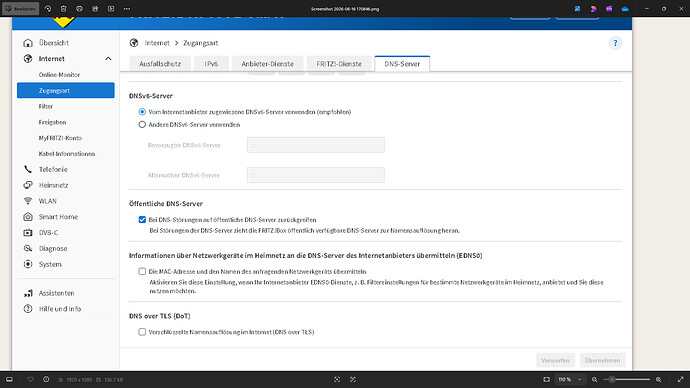The image size is (690, 388).
Task: Open the 110 % zoom level dropdown
Action: [x=570, y=379]
